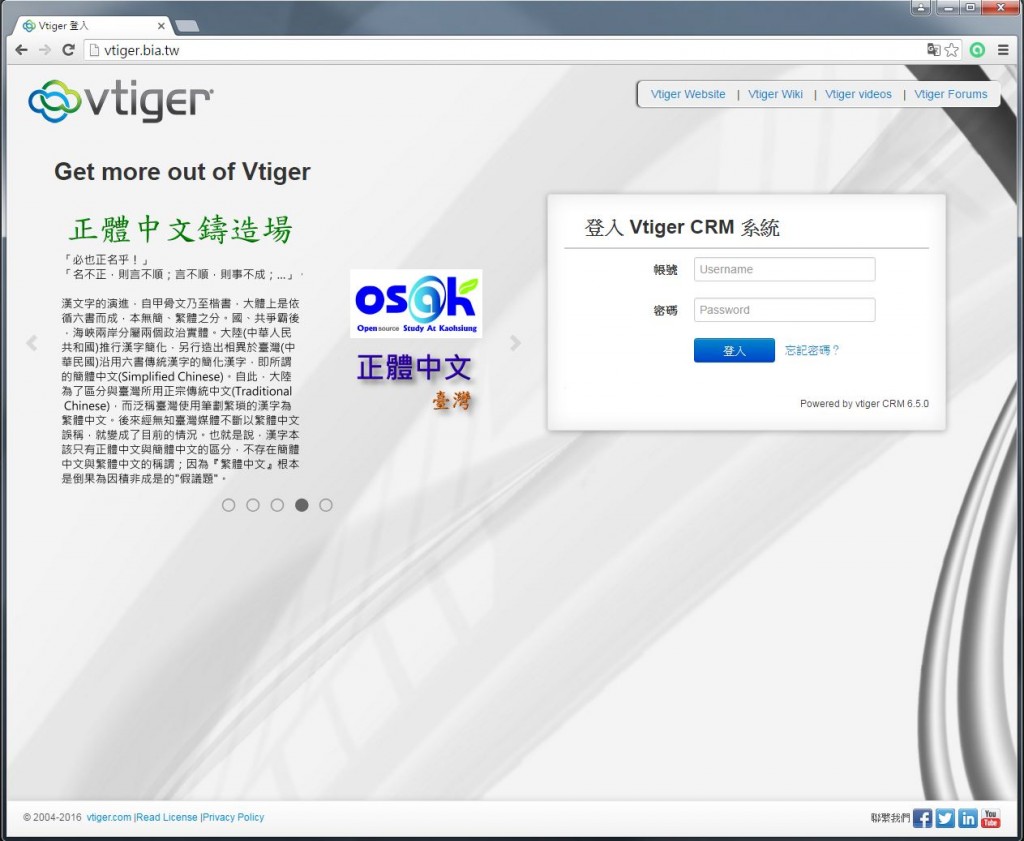The width and height of the screenshot is (1024, 841).
Task: Go back using browser back arrow
Action: [x=21, y=50]
